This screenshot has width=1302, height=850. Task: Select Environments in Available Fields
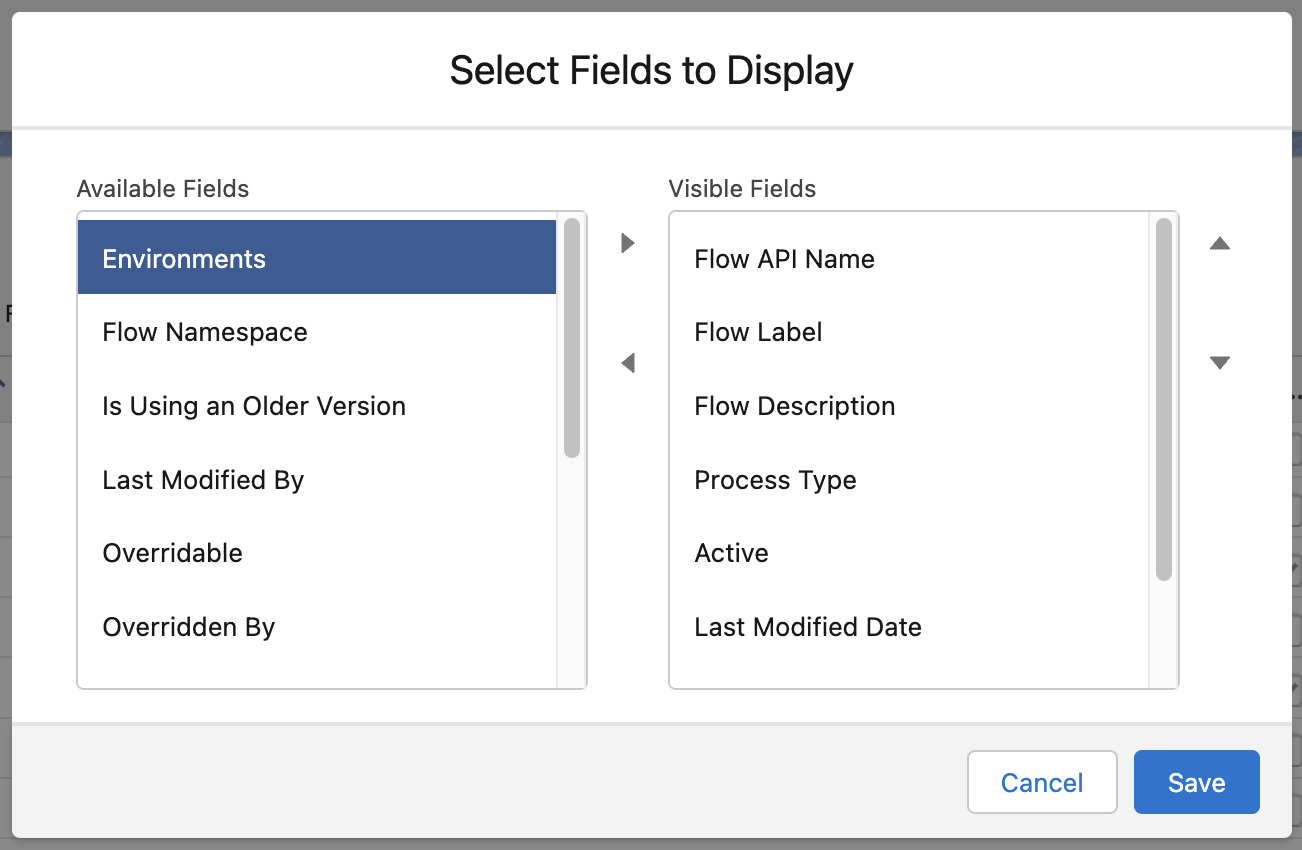pos(317,258)
